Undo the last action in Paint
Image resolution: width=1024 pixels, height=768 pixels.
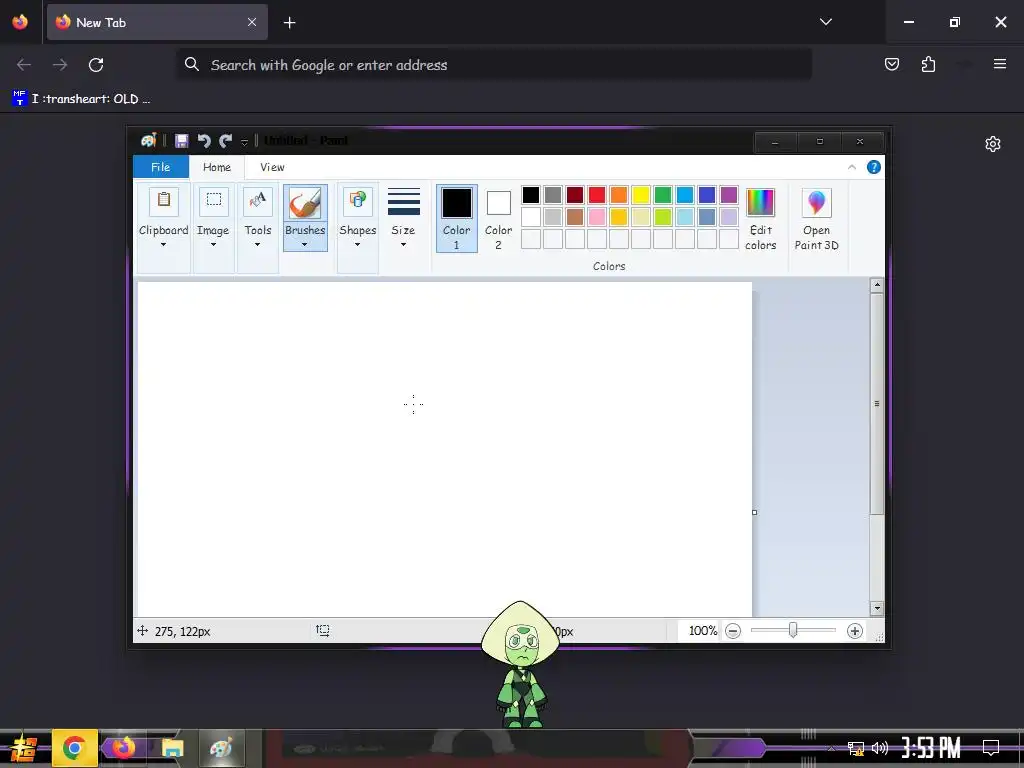click(x=204, y=140)
